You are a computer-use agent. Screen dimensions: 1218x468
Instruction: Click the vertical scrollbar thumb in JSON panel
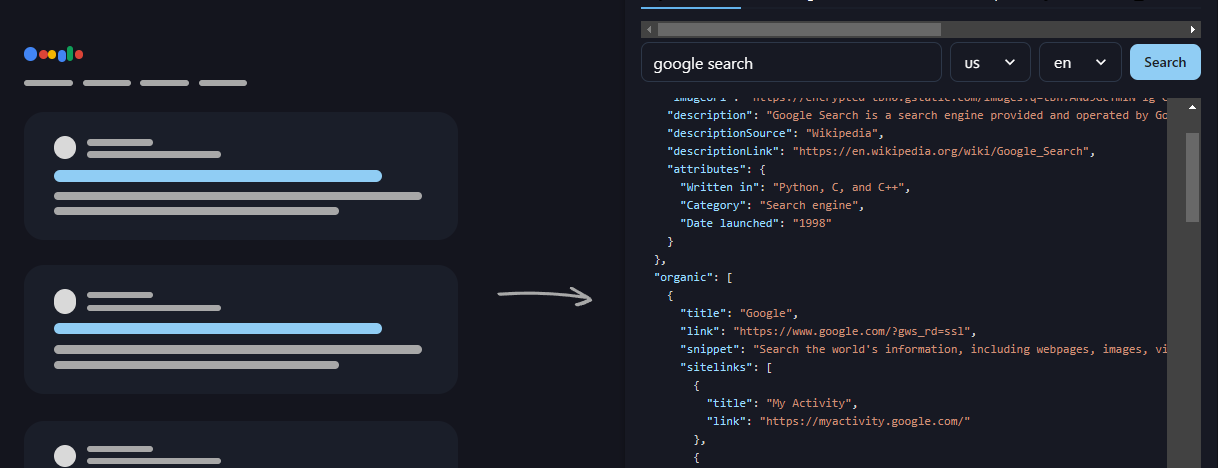1192,175
